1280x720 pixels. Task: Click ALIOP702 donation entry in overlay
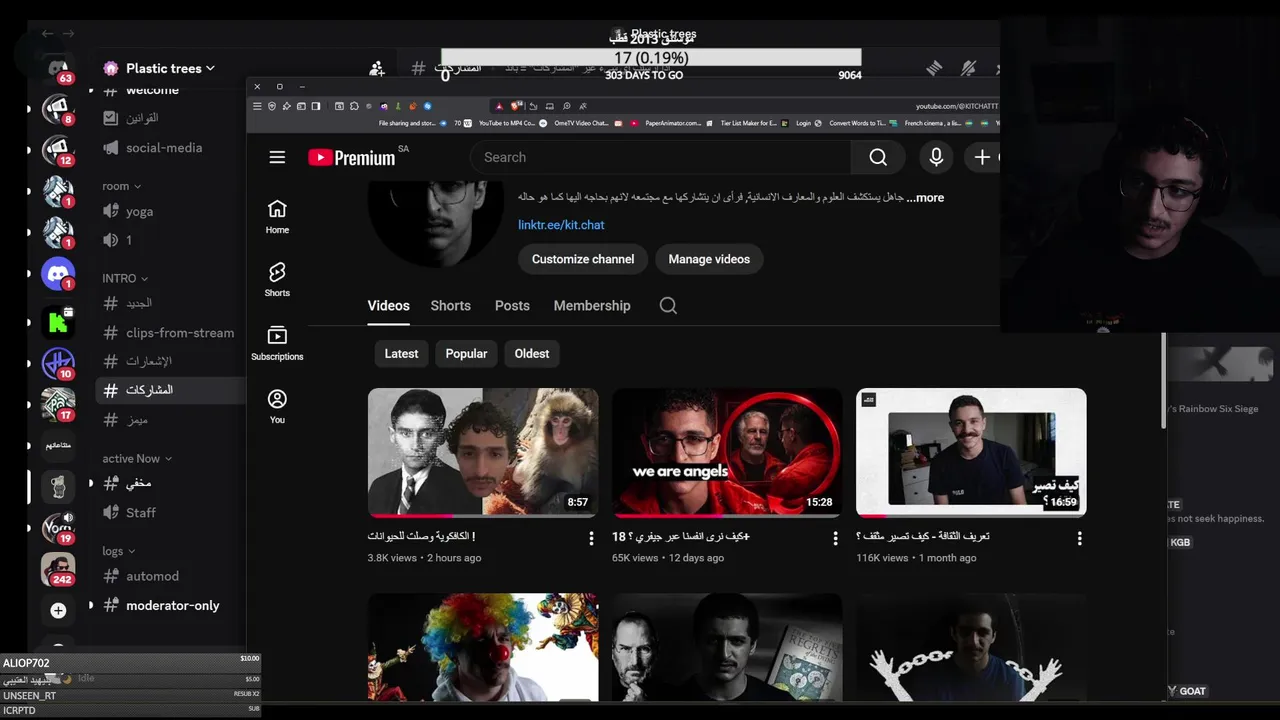pos(130,663)
